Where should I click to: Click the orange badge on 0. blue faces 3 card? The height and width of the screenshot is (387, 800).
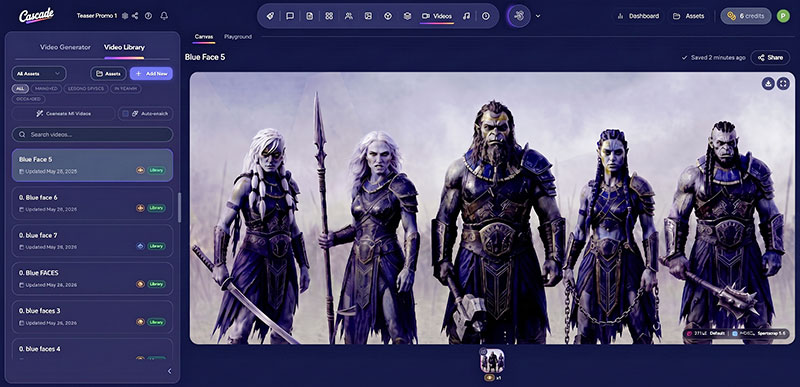tap(140, 322)
